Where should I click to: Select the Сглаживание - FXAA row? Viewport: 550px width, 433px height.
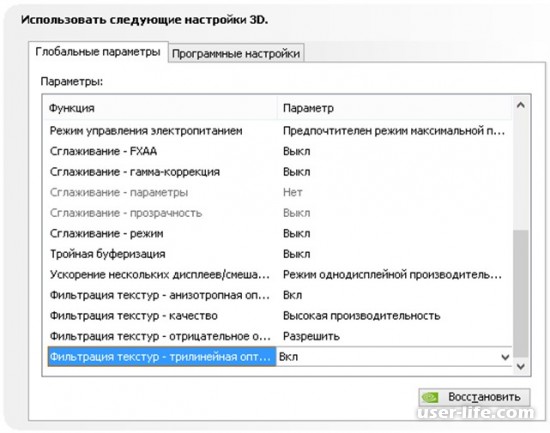(x=280, y=151)
